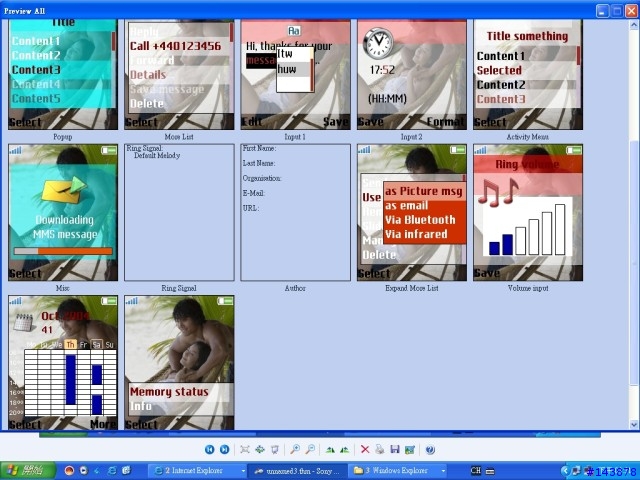Open the Activity Menu preview thumbnail
Screen dimensions: 640x480
click(x=528, y=75)
